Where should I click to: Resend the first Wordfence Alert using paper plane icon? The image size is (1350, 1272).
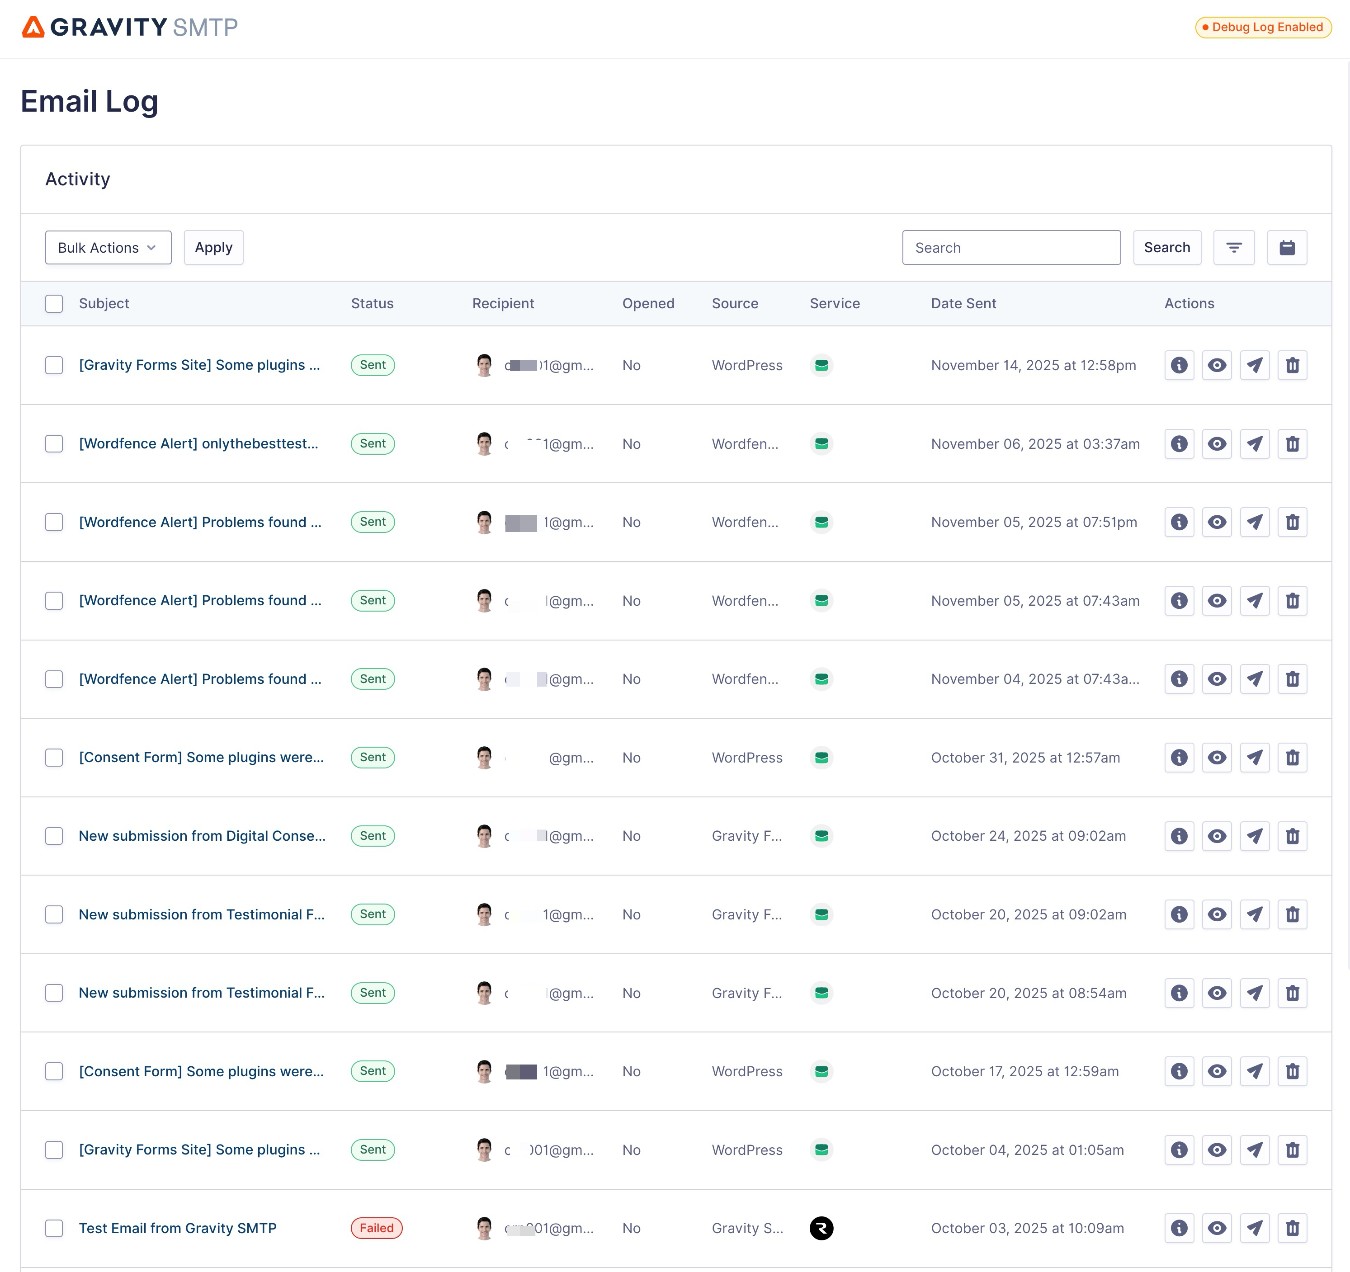tap(1255, 443)
